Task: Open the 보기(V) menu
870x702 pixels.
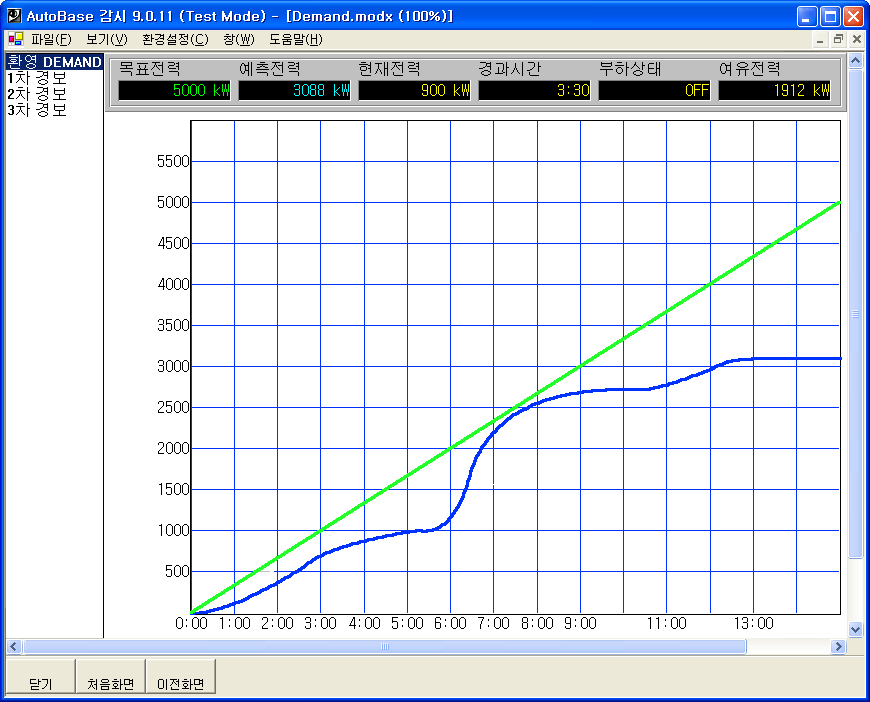Action: pos(106,40)
